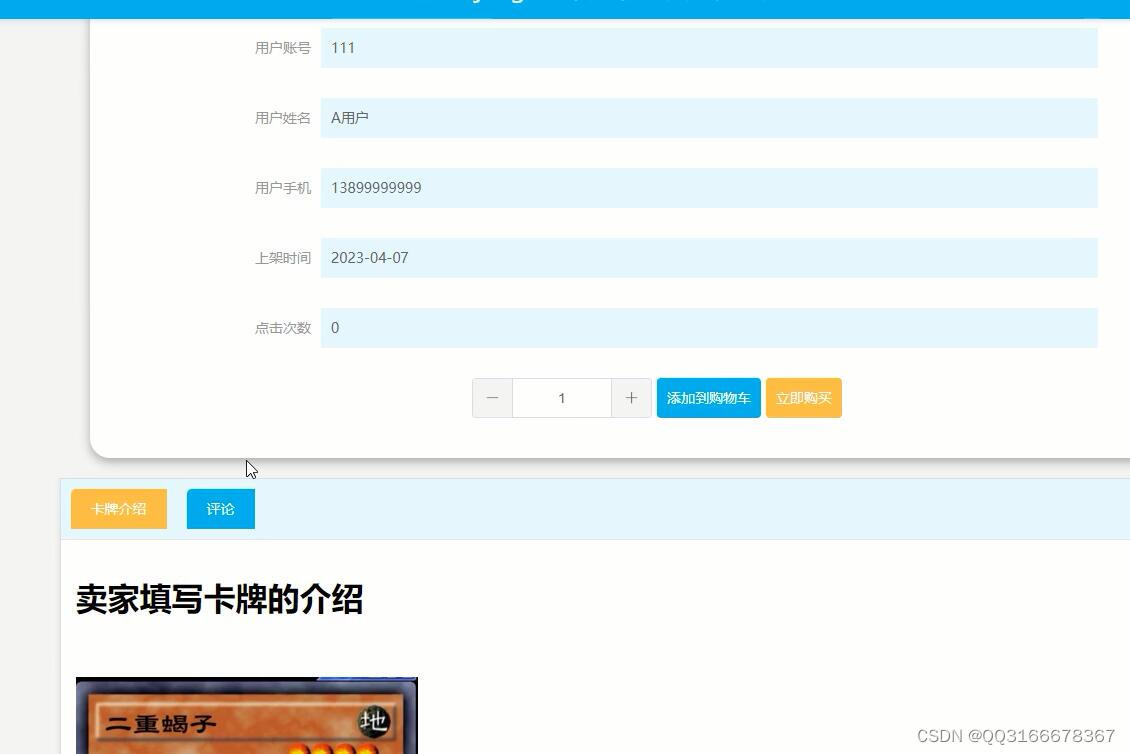Click the orange active 卡牌介绍 tab button
The width and height of the screenshot is (1130, 754).
[x=118, y=508]
